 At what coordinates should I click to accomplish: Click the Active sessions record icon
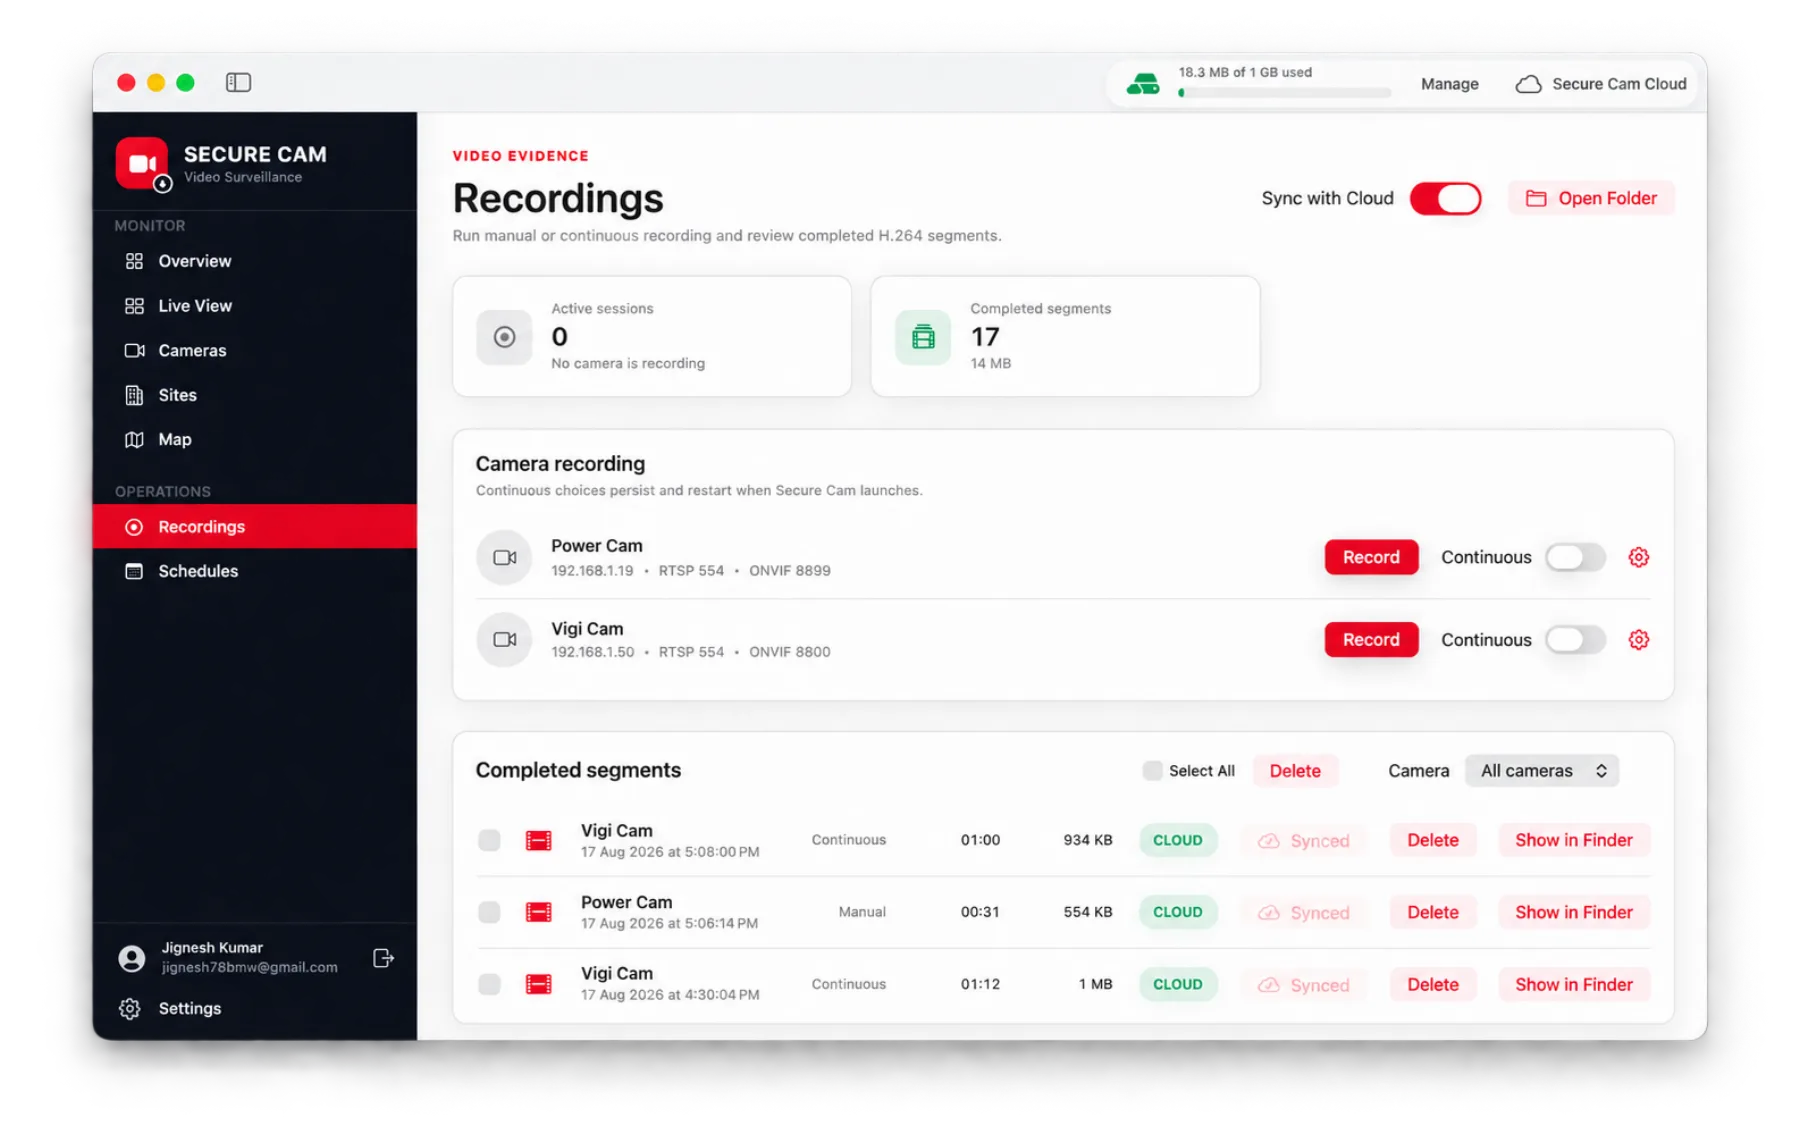tap(505, 337)
